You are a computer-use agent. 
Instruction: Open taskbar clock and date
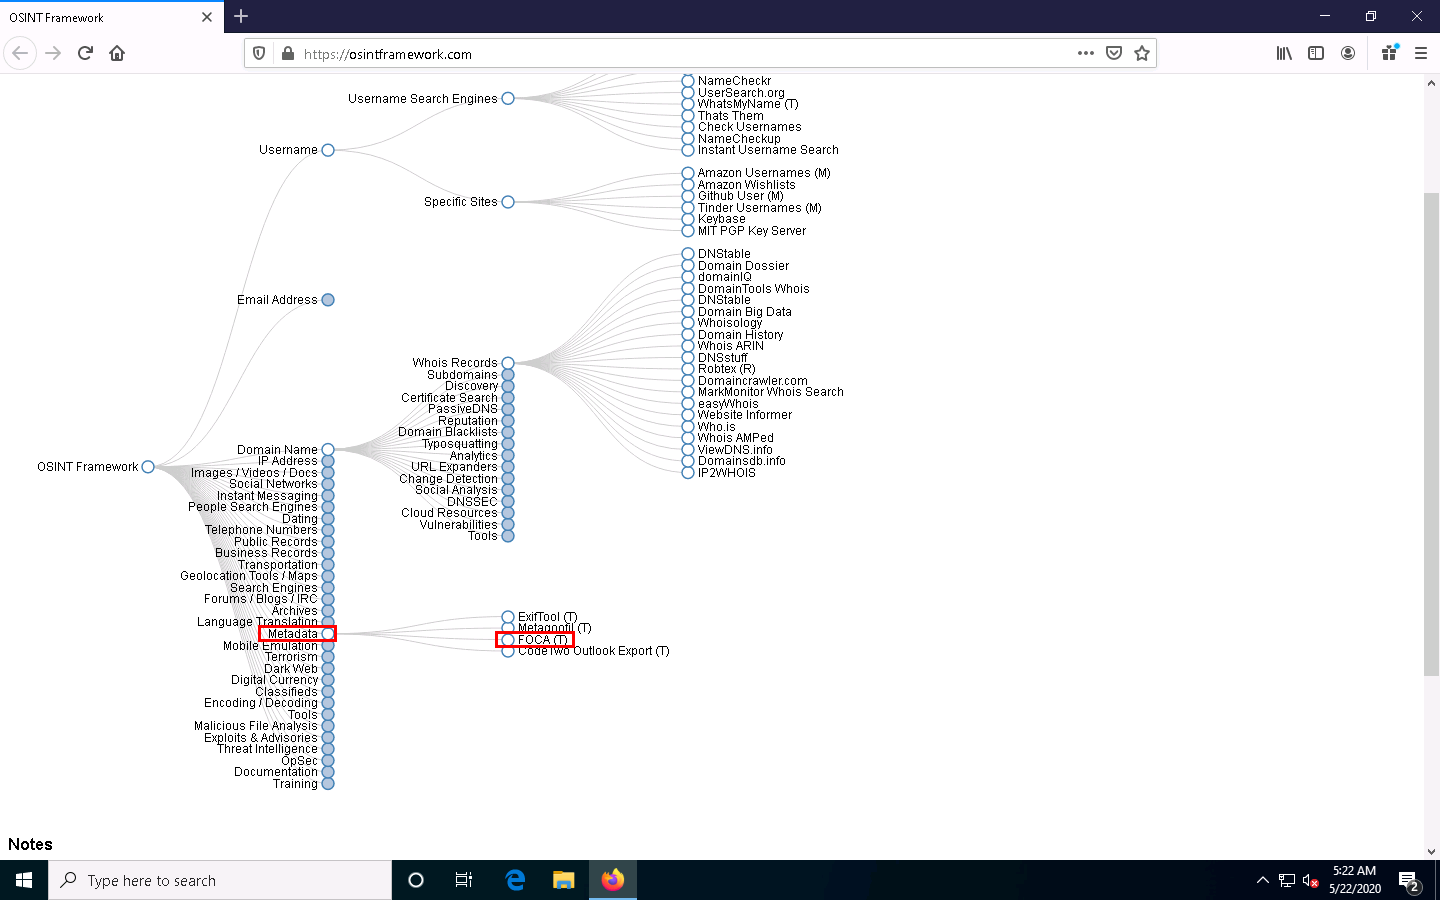[1355, 880]
